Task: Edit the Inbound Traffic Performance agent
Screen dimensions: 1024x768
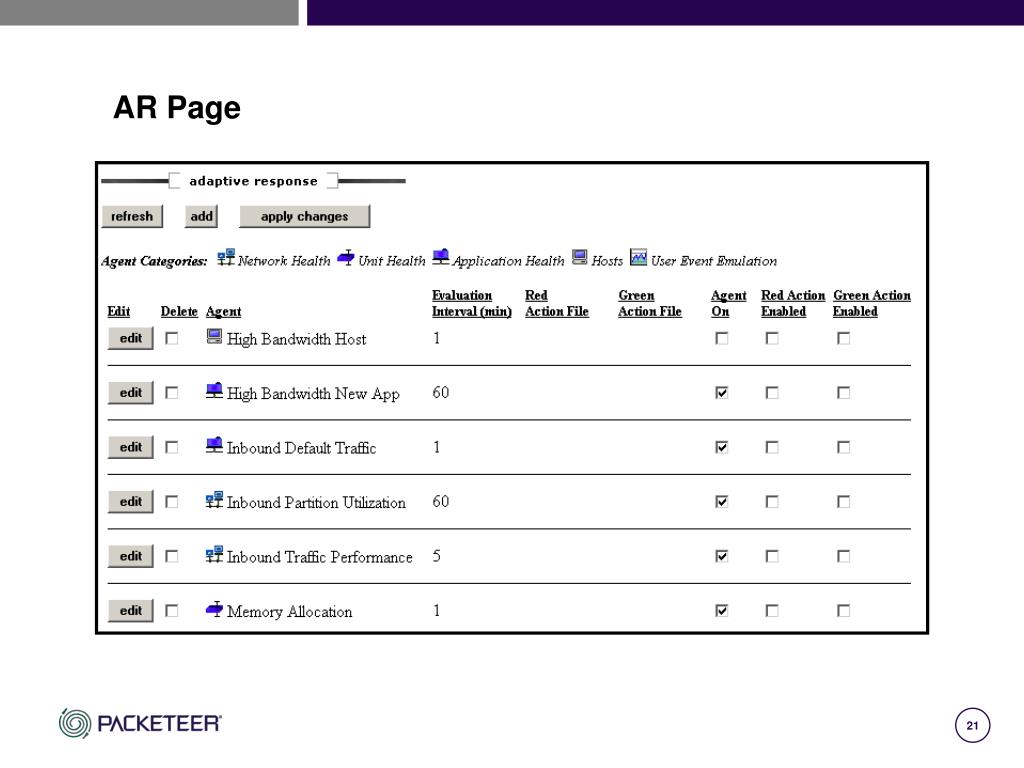Action: (131, 556)
